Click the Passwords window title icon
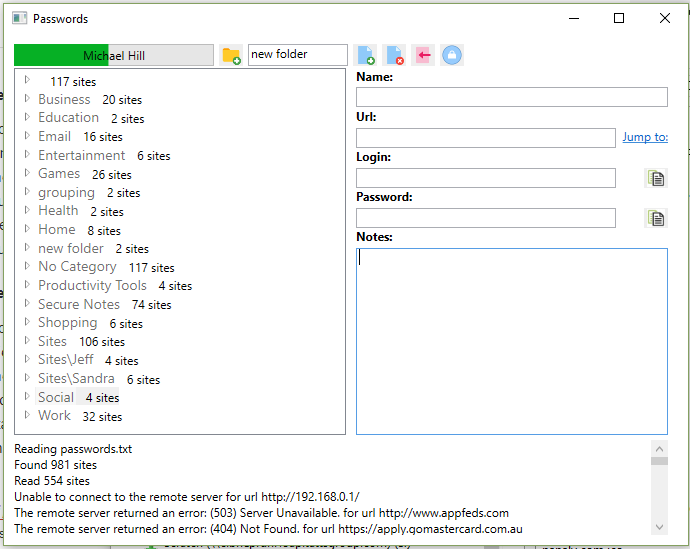The width and height of the screenshot is (690, 549). pyautogui.click(x=19, y=18)
